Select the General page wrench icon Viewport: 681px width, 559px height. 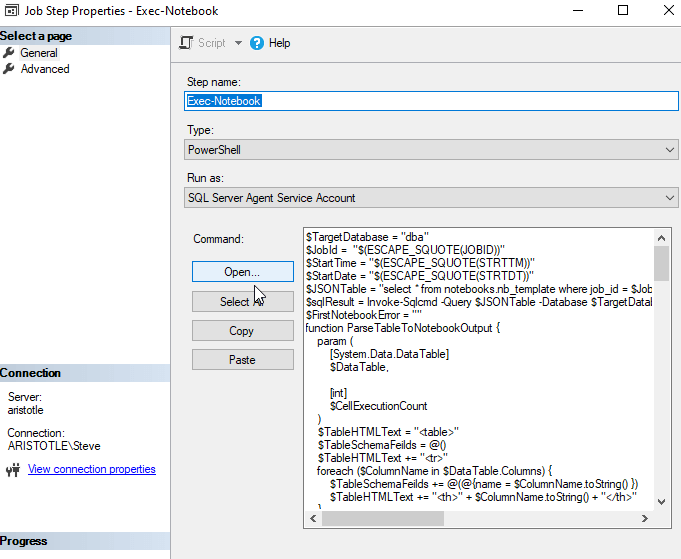click(x=9, y=53)
